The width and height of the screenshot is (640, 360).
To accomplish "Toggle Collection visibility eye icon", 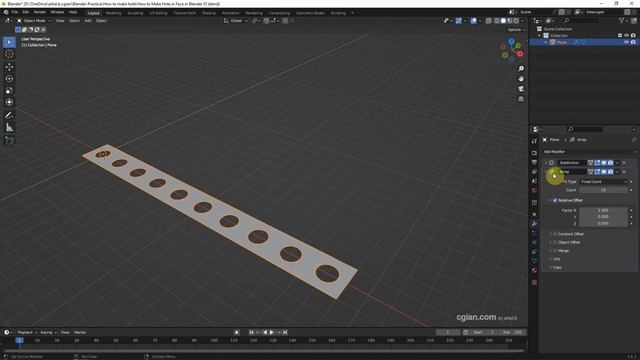I will pyautogui.click(x=627, y=36).
